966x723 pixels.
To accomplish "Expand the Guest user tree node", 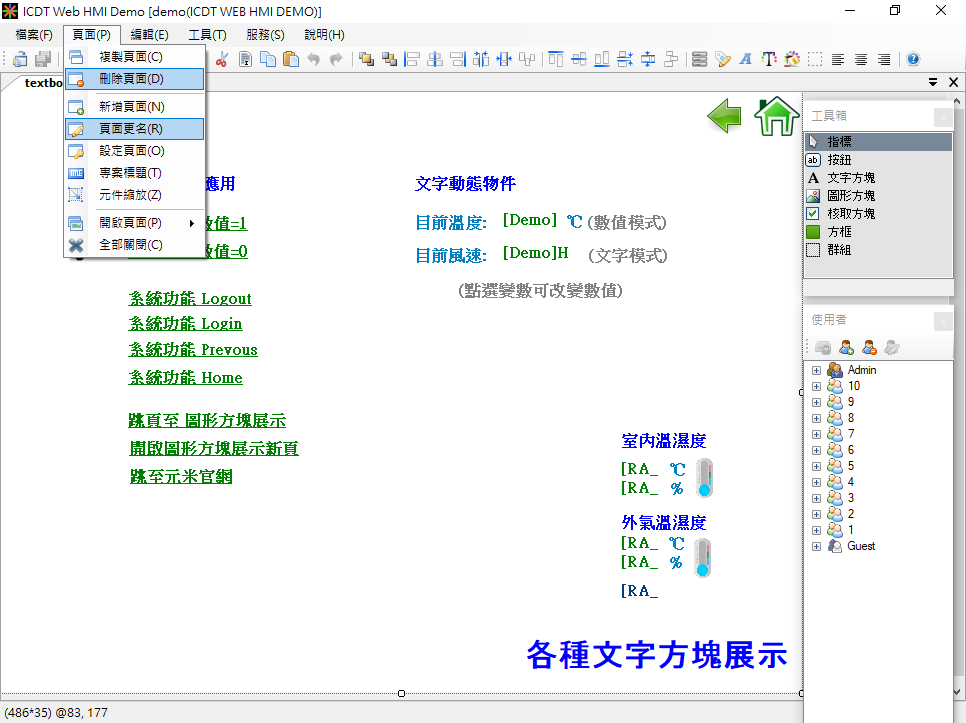I will click(816, 546).
